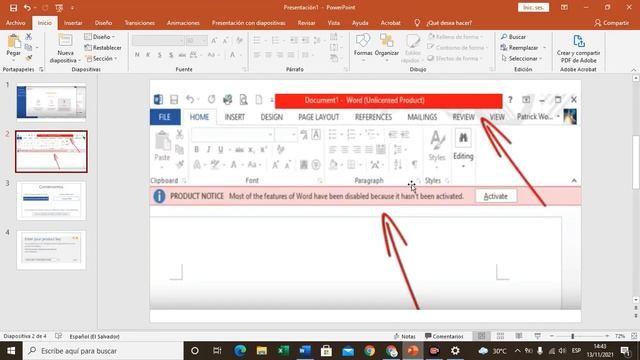Click Buscar magnifier in Edición group
Viewport: 640px width, 360px height.
click(x=513, y=37)
